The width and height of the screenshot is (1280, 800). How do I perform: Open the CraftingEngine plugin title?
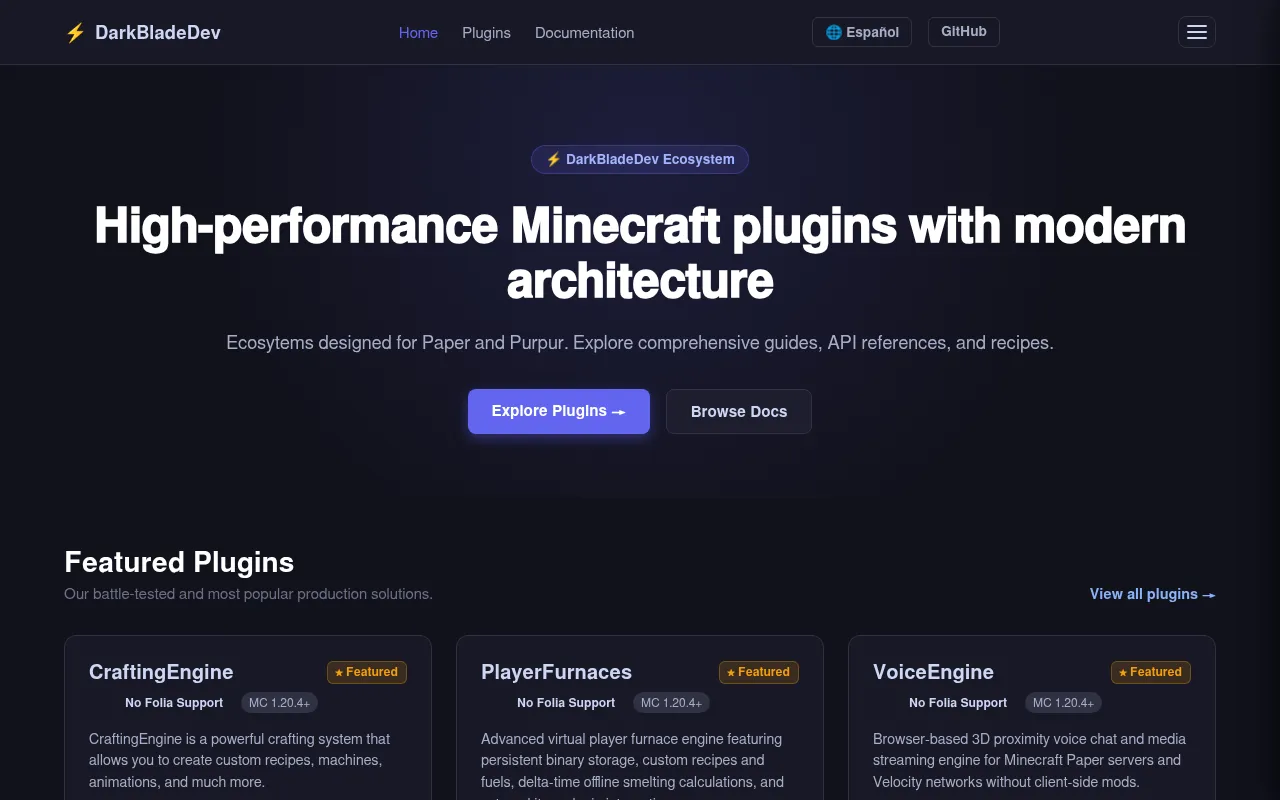point(161,672)
